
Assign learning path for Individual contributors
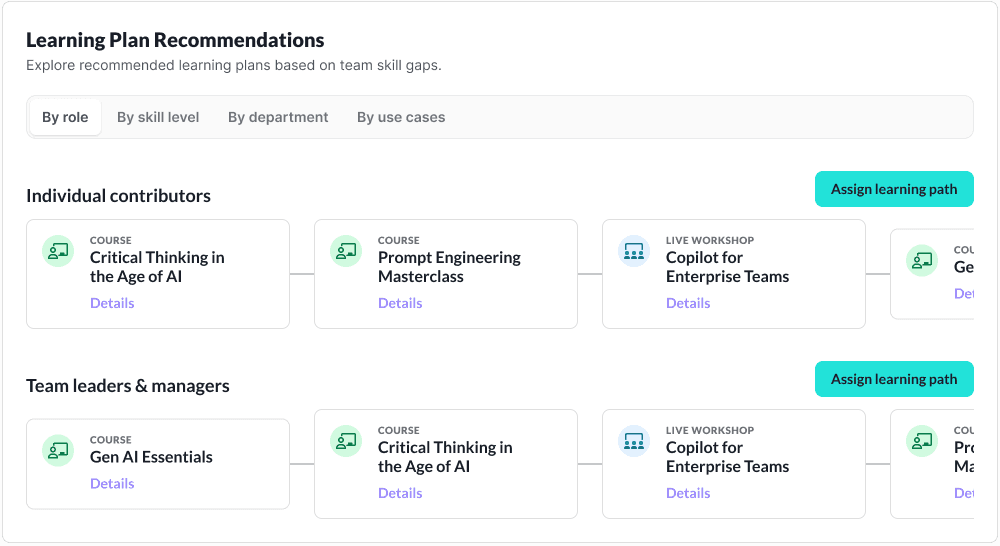[x=894, y=189]
